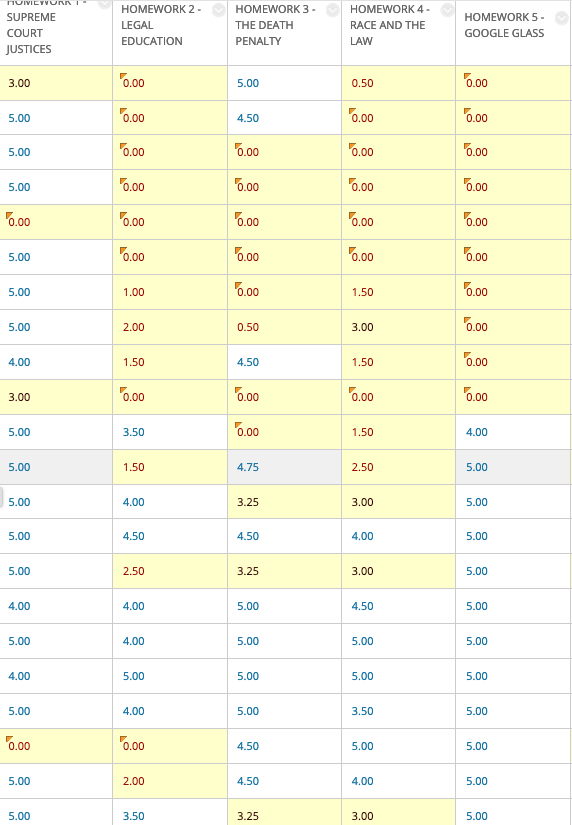
Task: Select the 0.50 grade in the Death Penalty column
Action: [248, 327]
